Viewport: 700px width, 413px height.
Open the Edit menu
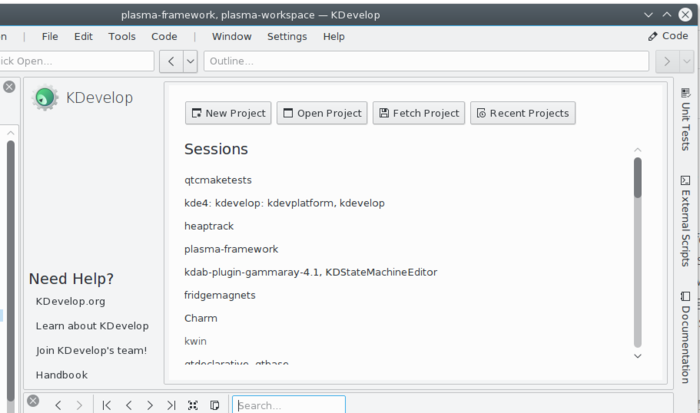click(83, 37)
